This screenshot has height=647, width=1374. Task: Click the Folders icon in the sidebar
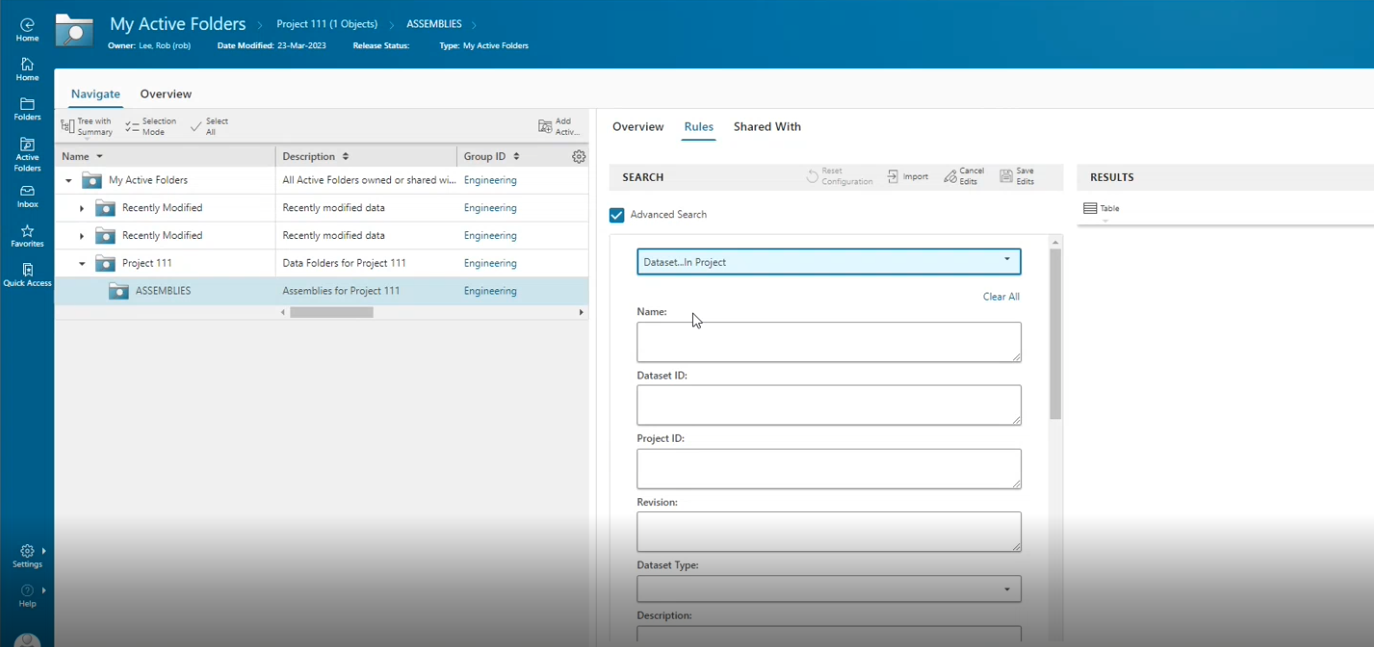(27, 109)
